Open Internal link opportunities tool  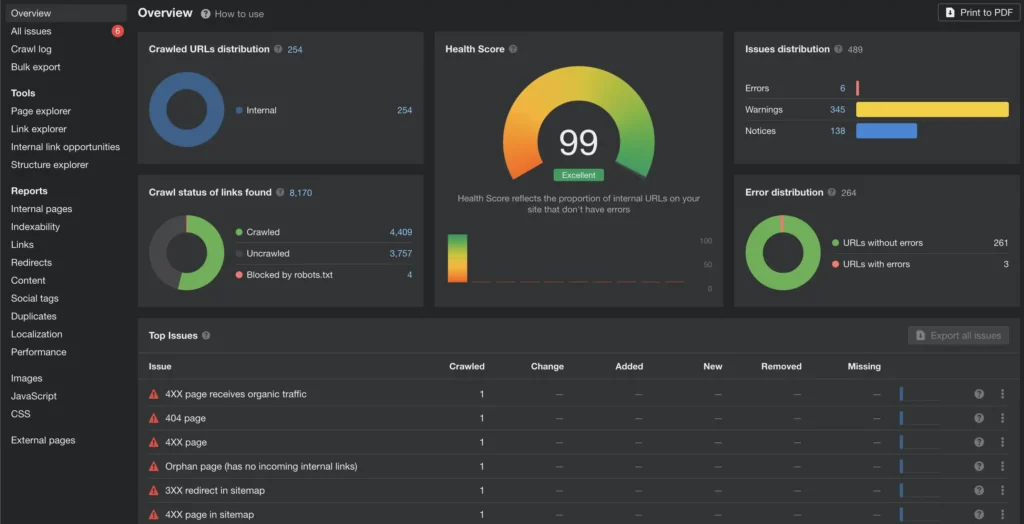pos(65,147)
